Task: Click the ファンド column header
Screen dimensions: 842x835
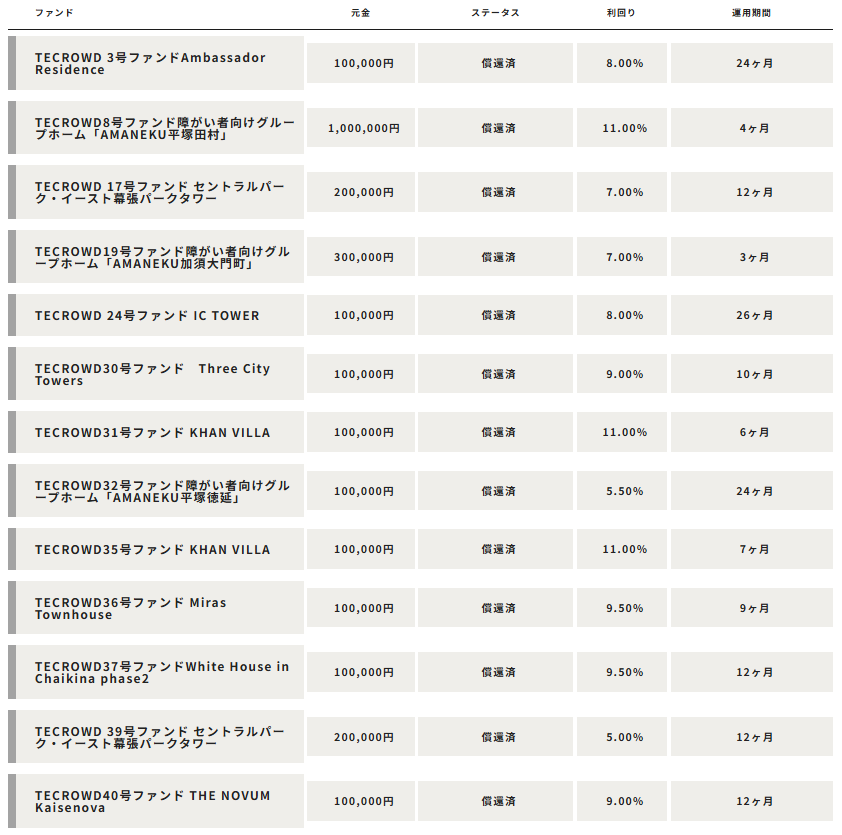Action: tap(54, 13)
